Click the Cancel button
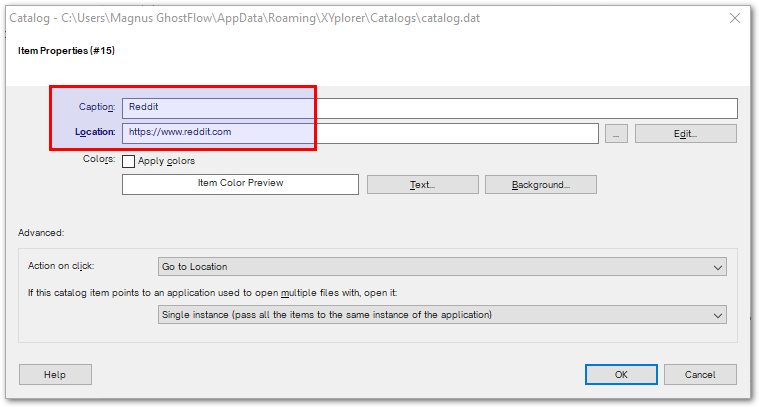The width and height of the screenshot is (760, 408). pyautogui.click(x=700, y=375)
